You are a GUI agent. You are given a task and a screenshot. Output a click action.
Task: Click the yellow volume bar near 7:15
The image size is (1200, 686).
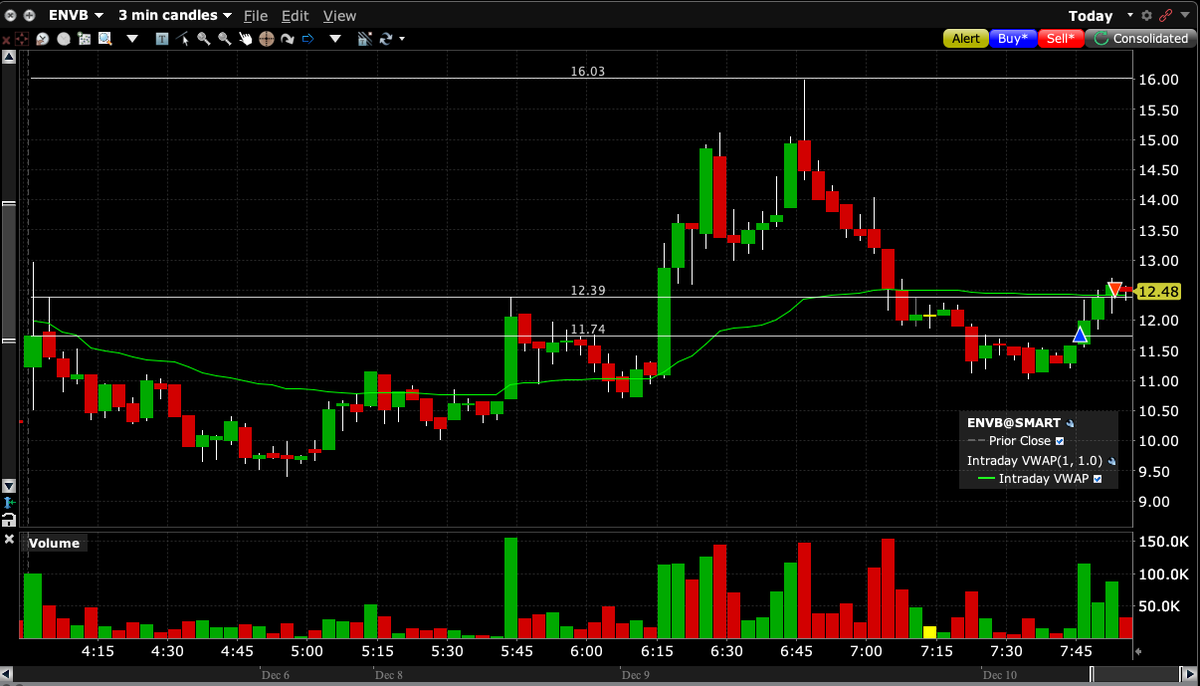929,632
